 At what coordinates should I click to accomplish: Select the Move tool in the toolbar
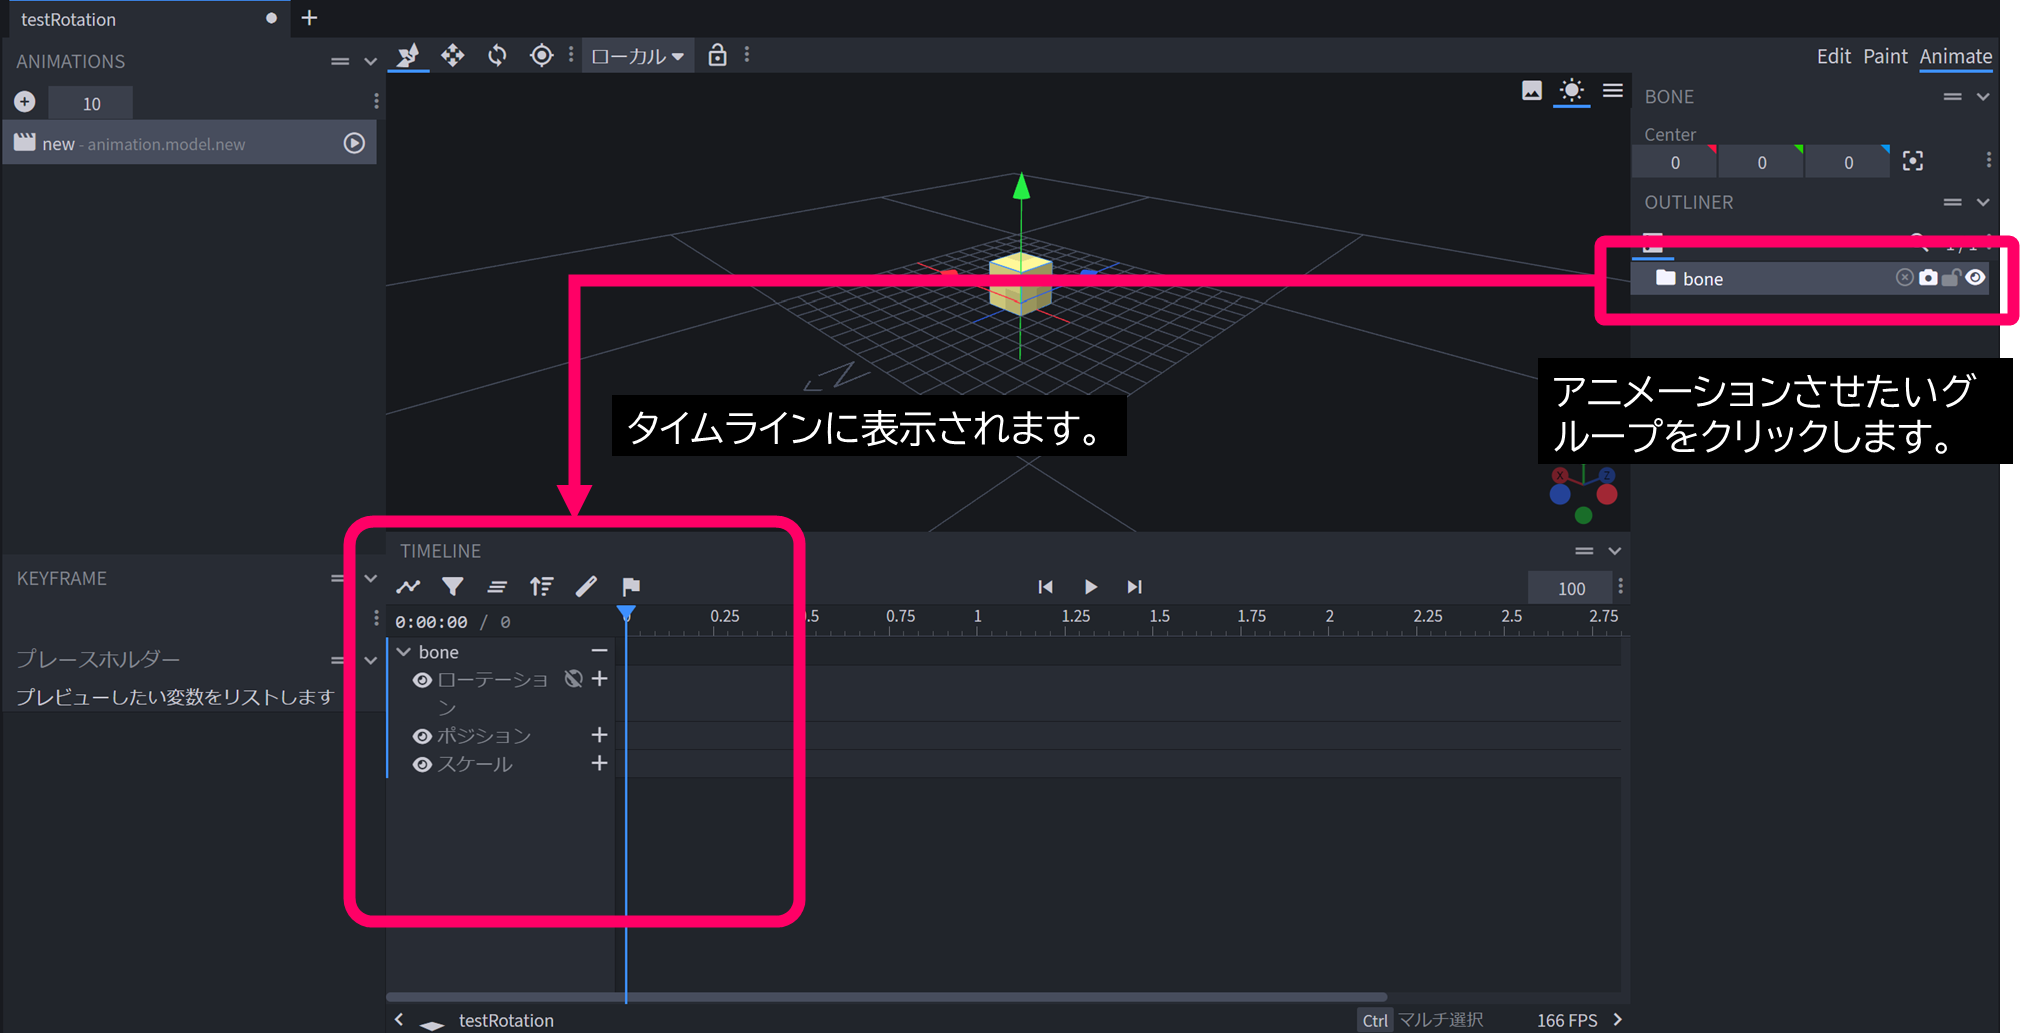pos(452,56)
